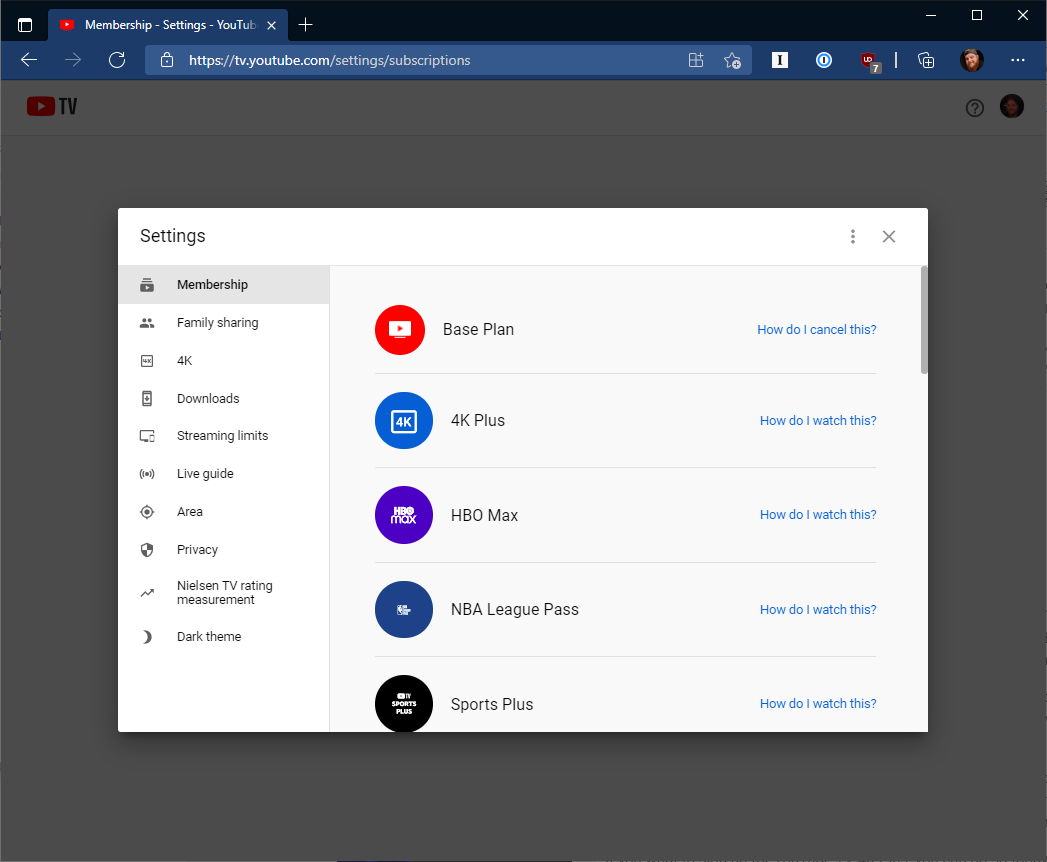This screenshot has height=862, width=1047.
Task: Open browser extensions showing 7 notifications
Action: 869,62
